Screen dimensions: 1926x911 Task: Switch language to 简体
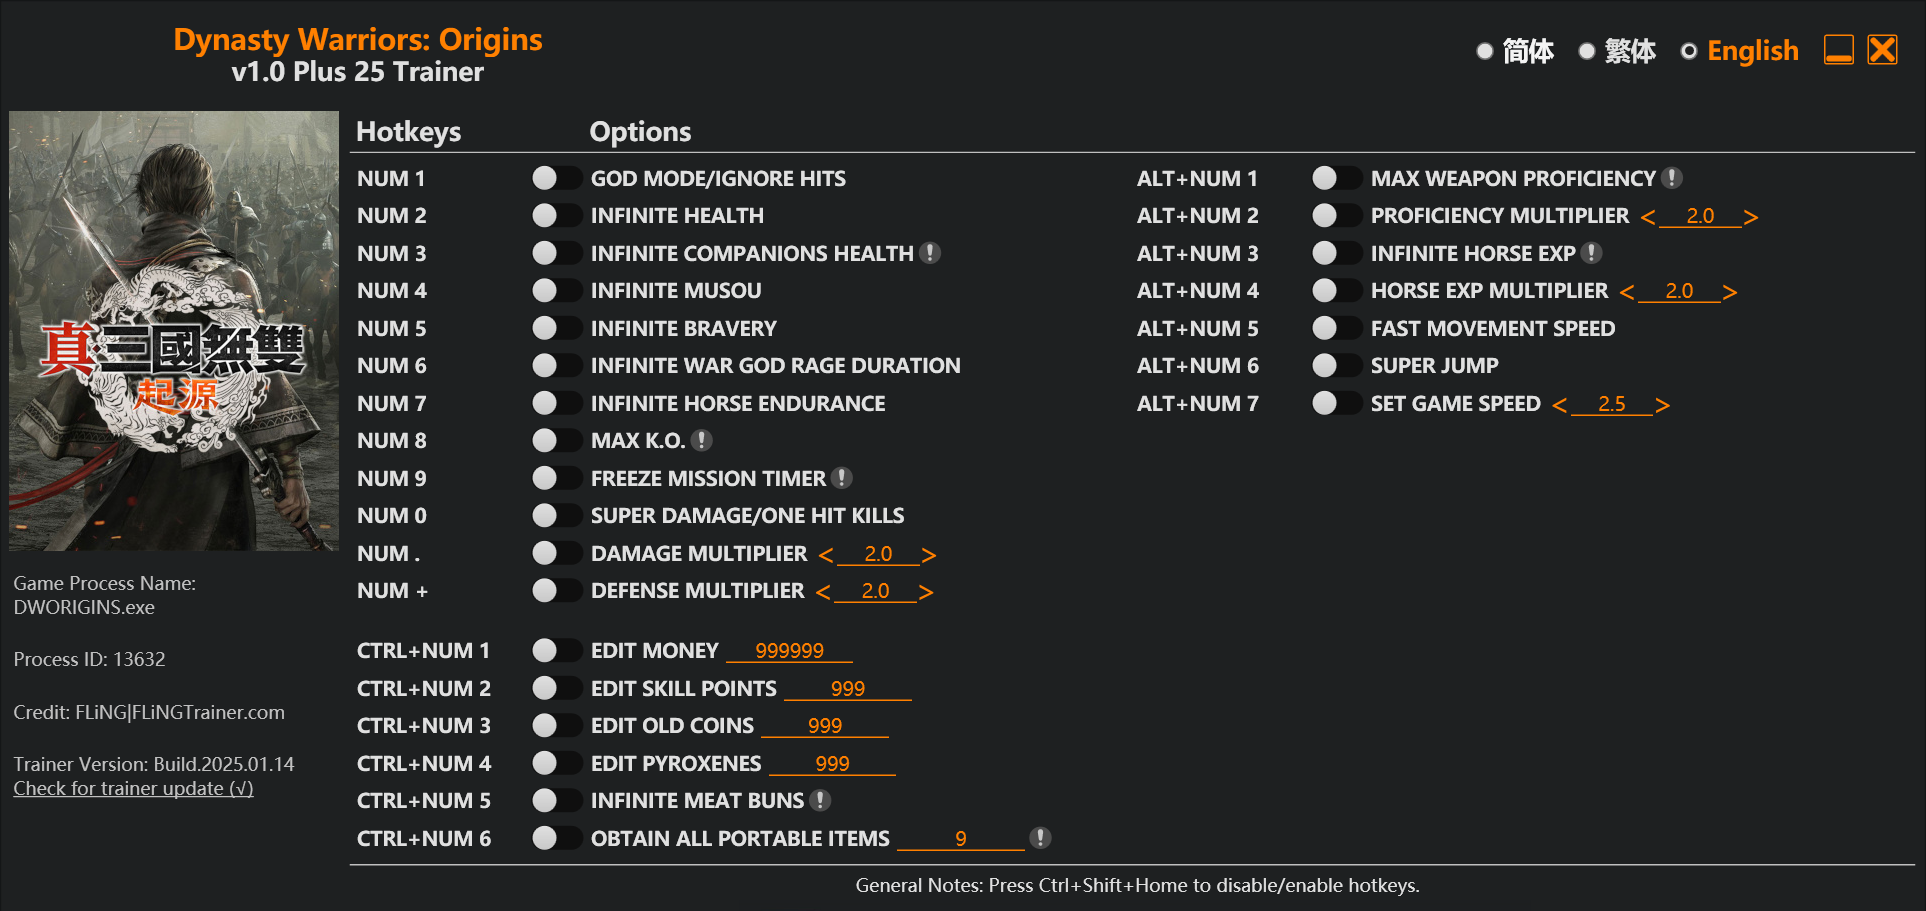coord(1485,51)
